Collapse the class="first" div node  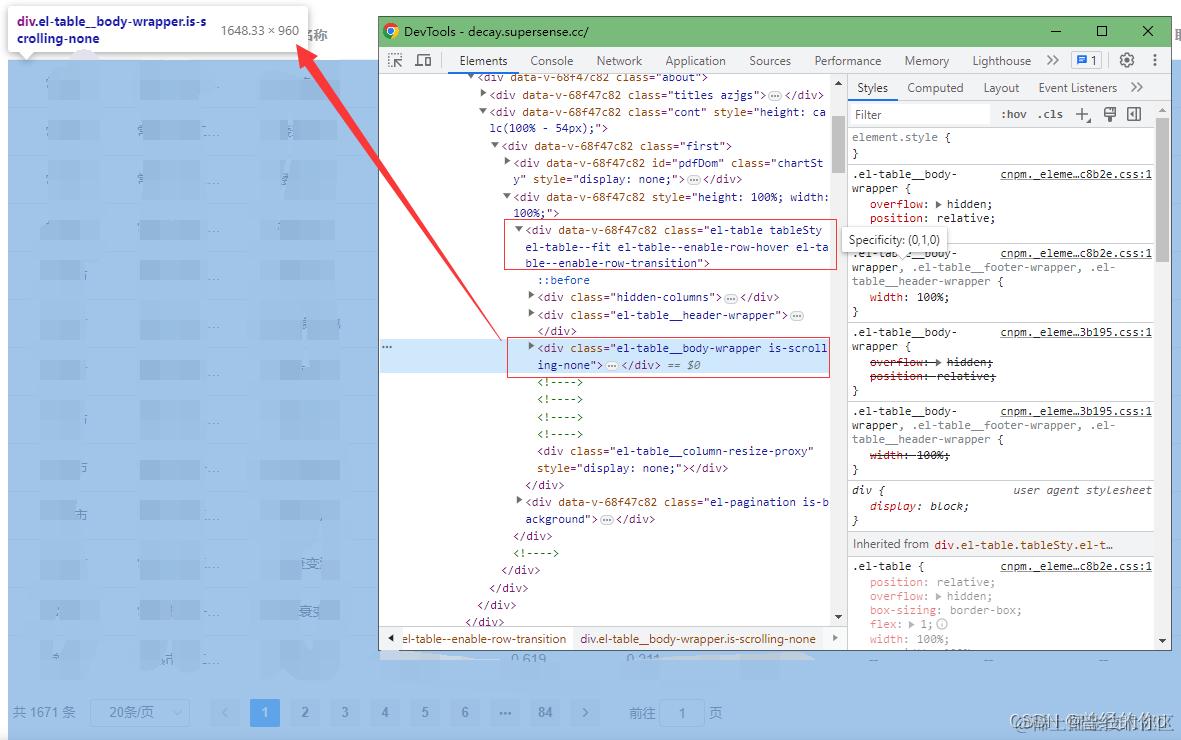pyautogui.click(x=495, y=145)
